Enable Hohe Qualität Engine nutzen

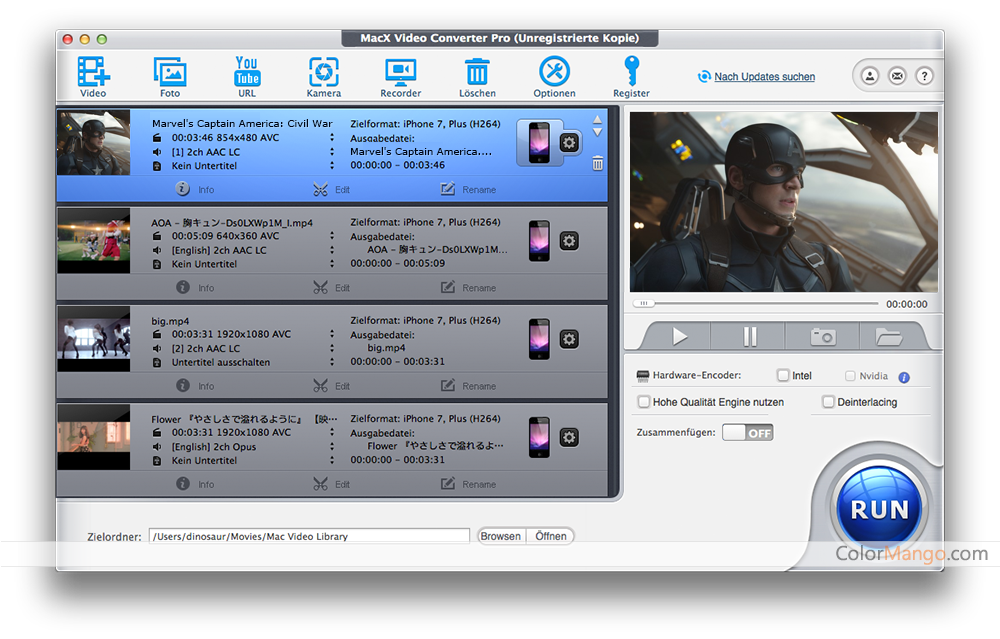pos(644,402)
